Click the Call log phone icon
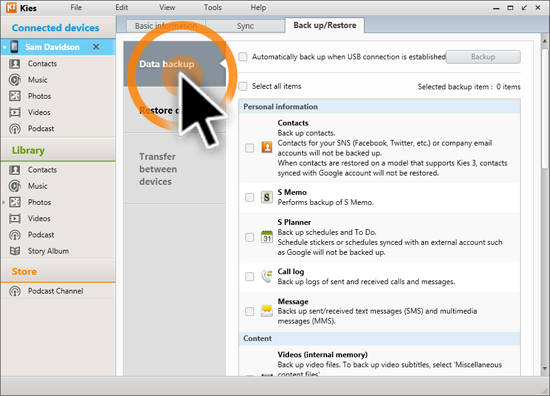Image resolution: width=550 pixels, height=396 pixels. click(267, 276)
